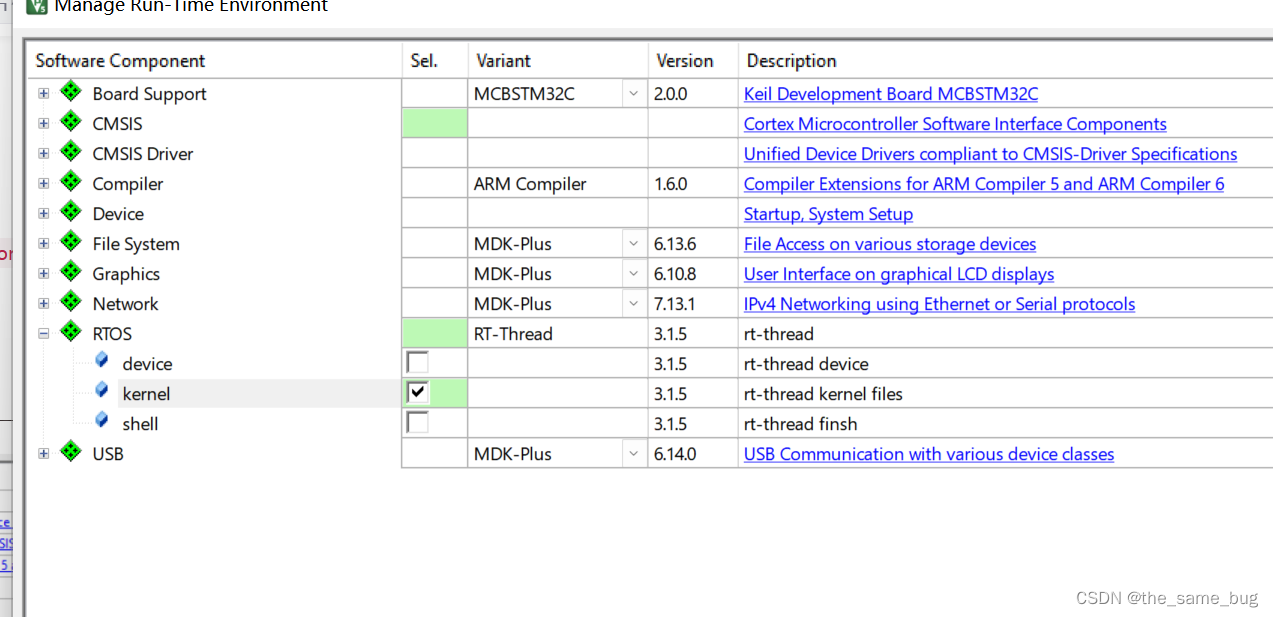
Task: Open the File System MDK-Plus variant dropdown
Action: tap(633, 244)
